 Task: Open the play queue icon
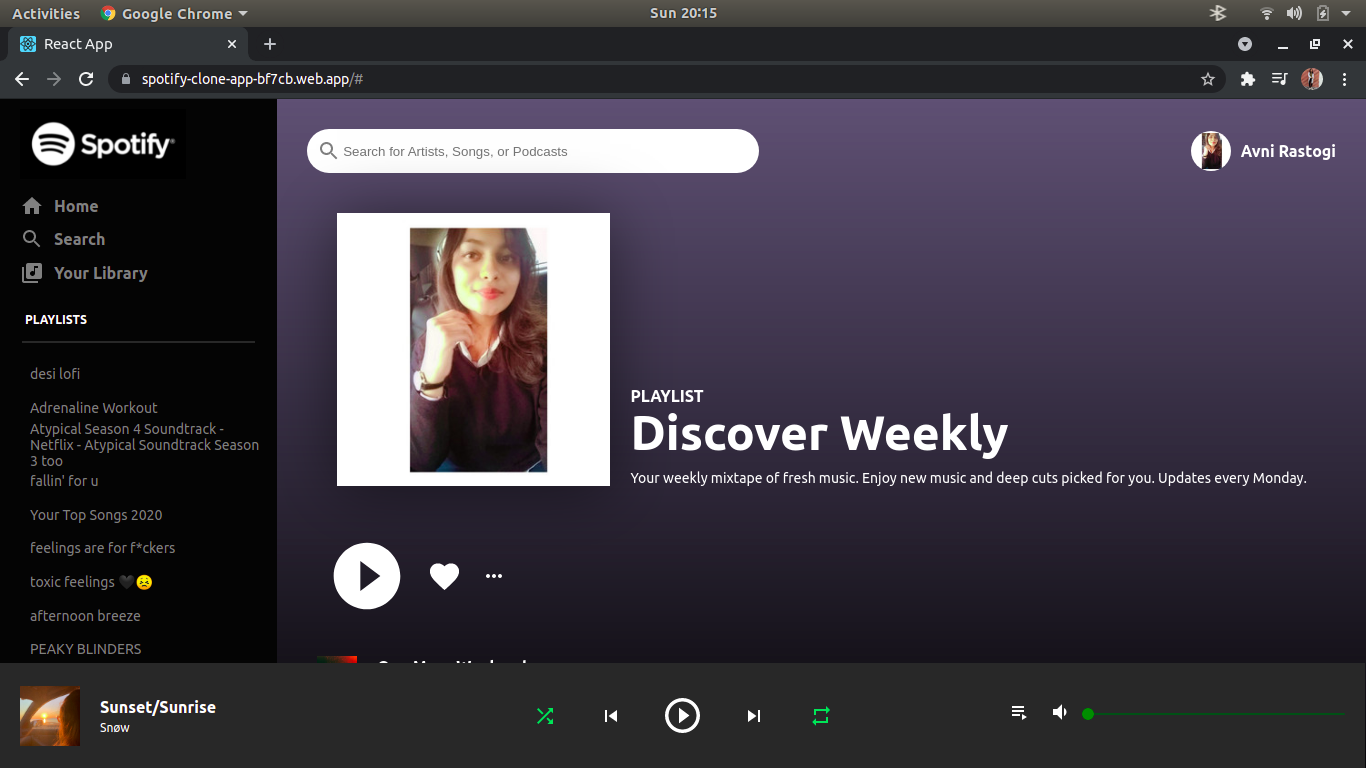point(1018,712)
